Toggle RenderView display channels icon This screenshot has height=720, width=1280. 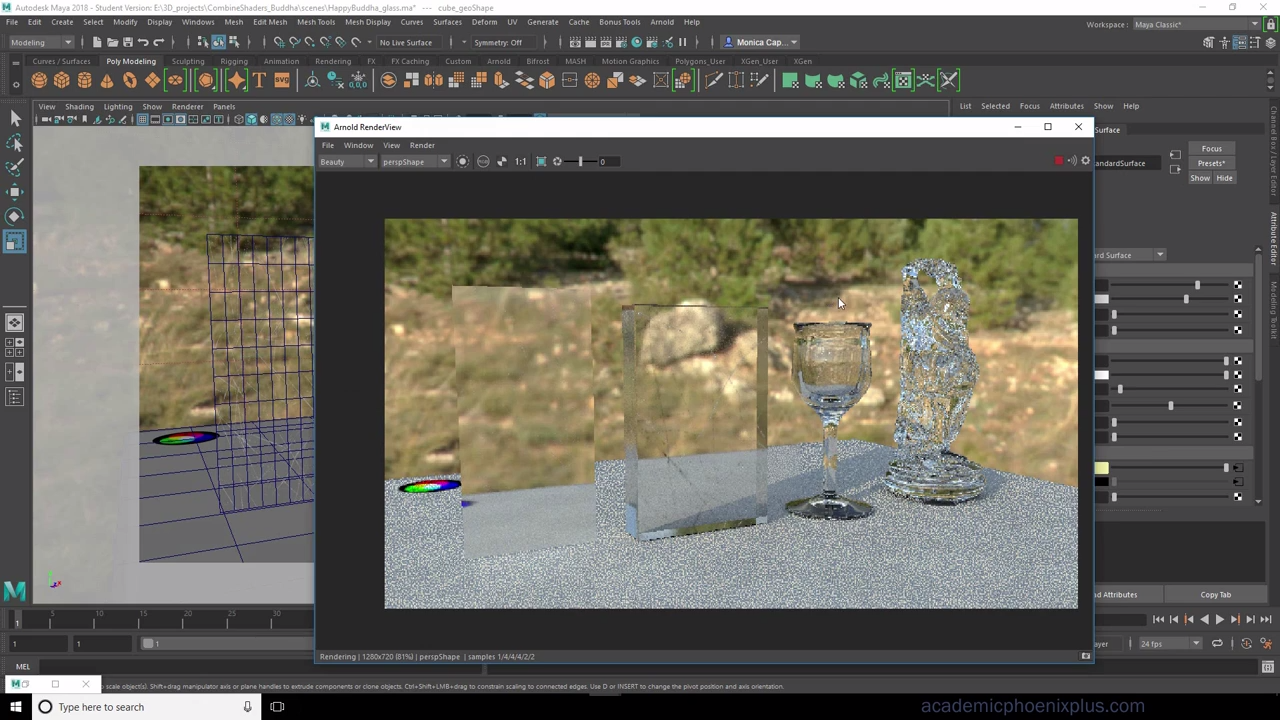click(x=483, y=161)
